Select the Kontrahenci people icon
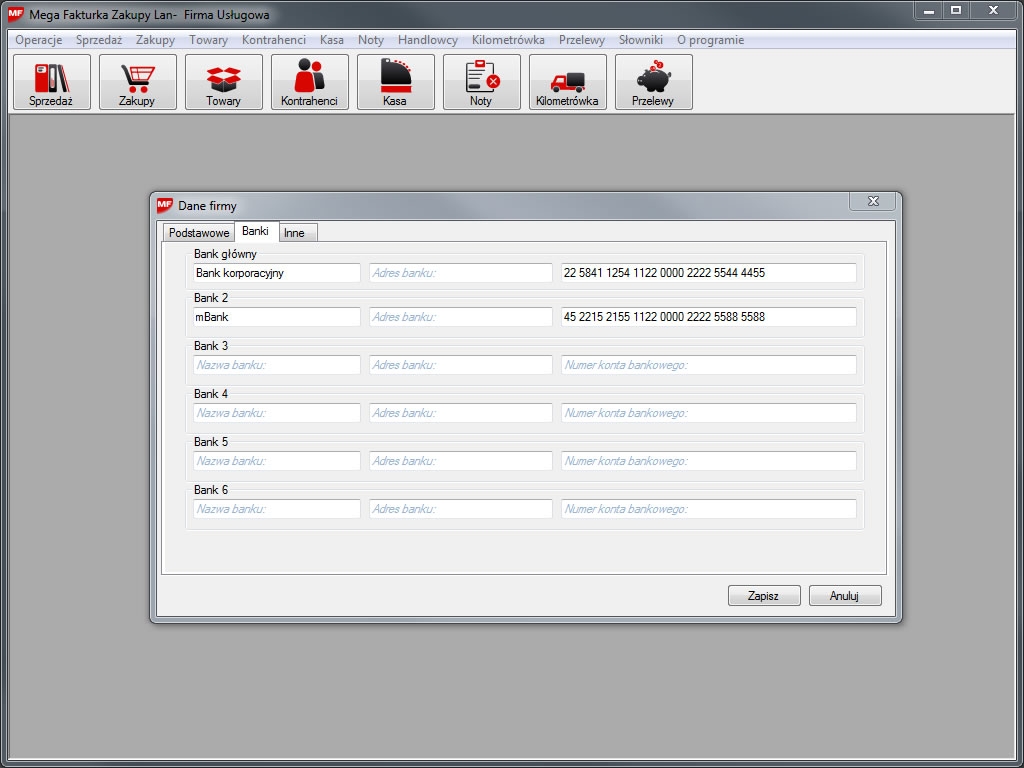 click(x=310, y=82)
